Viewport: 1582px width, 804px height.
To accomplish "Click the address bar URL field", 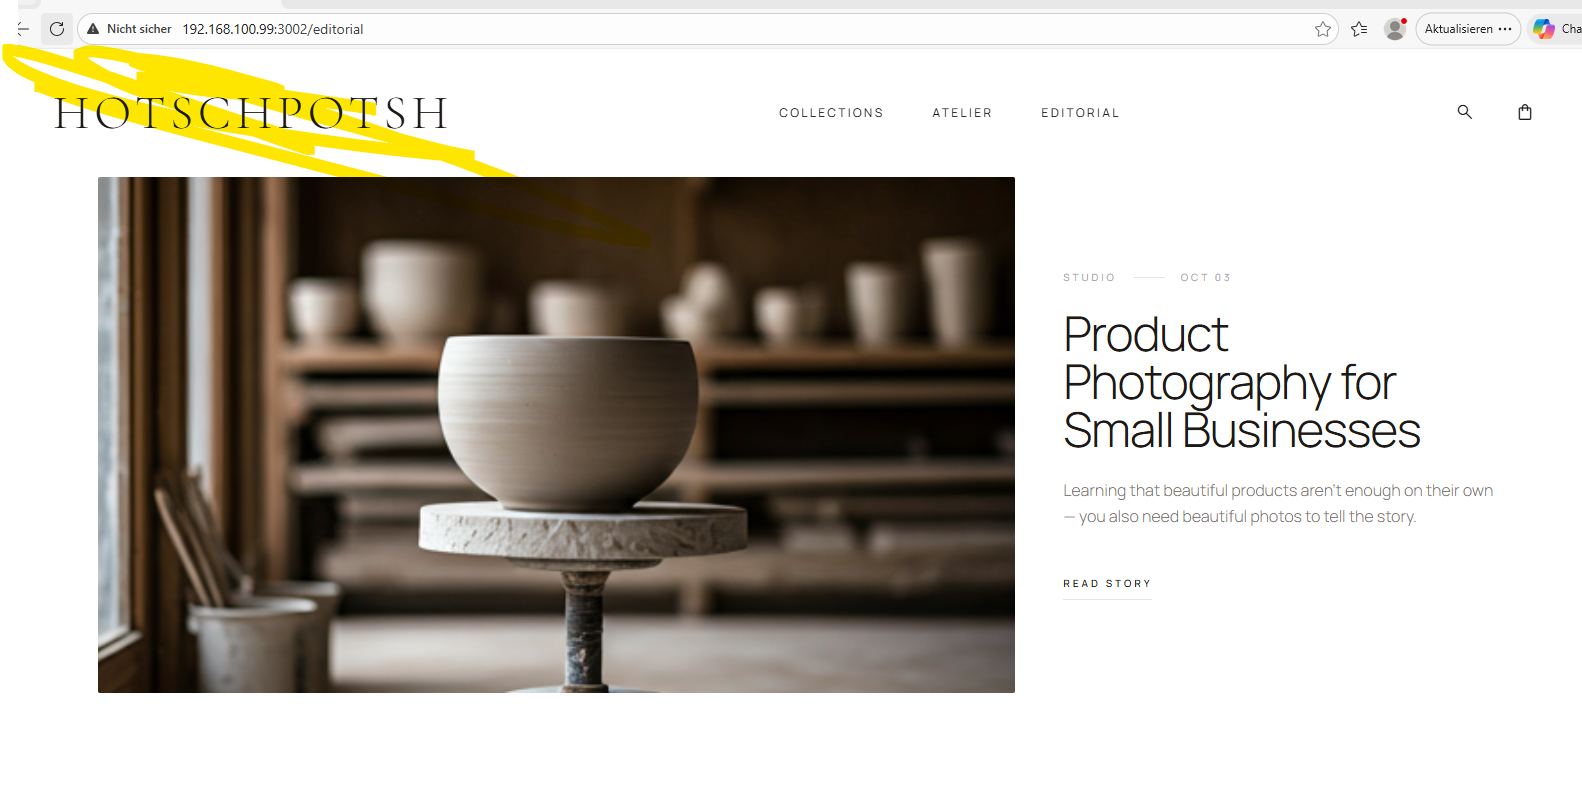I will (700, 29).
